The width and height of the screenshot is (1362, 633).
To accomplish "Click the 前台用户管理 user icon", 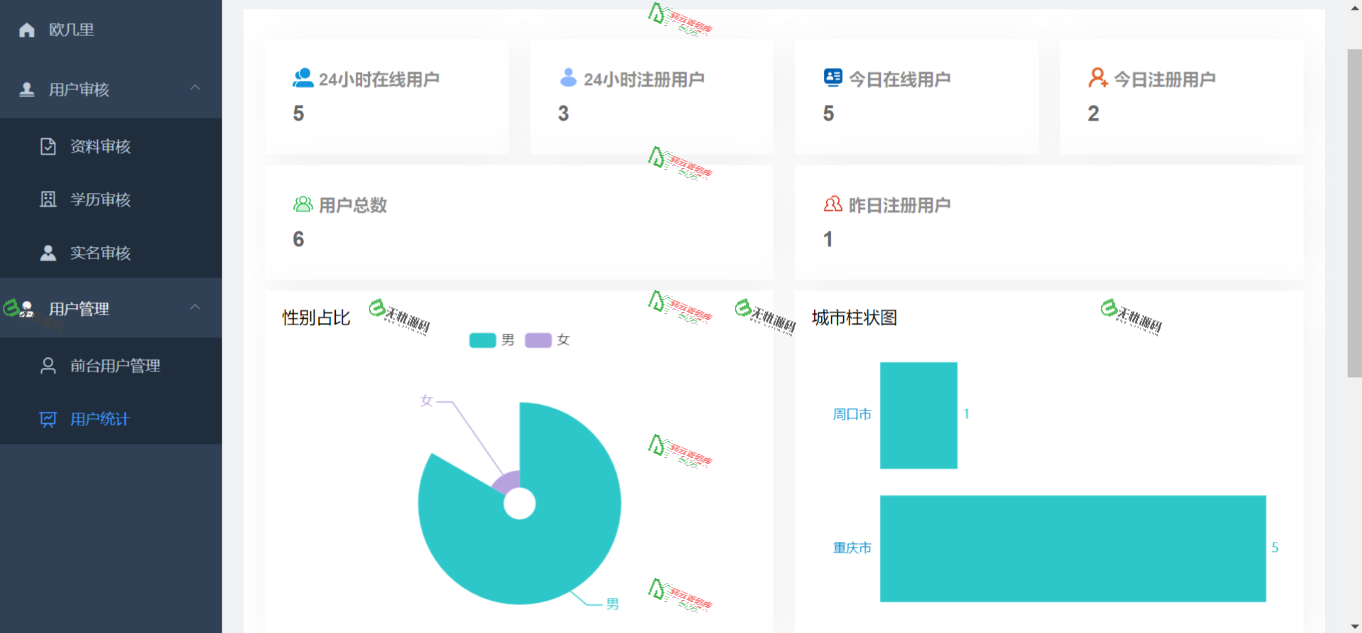I will point(46,365).
